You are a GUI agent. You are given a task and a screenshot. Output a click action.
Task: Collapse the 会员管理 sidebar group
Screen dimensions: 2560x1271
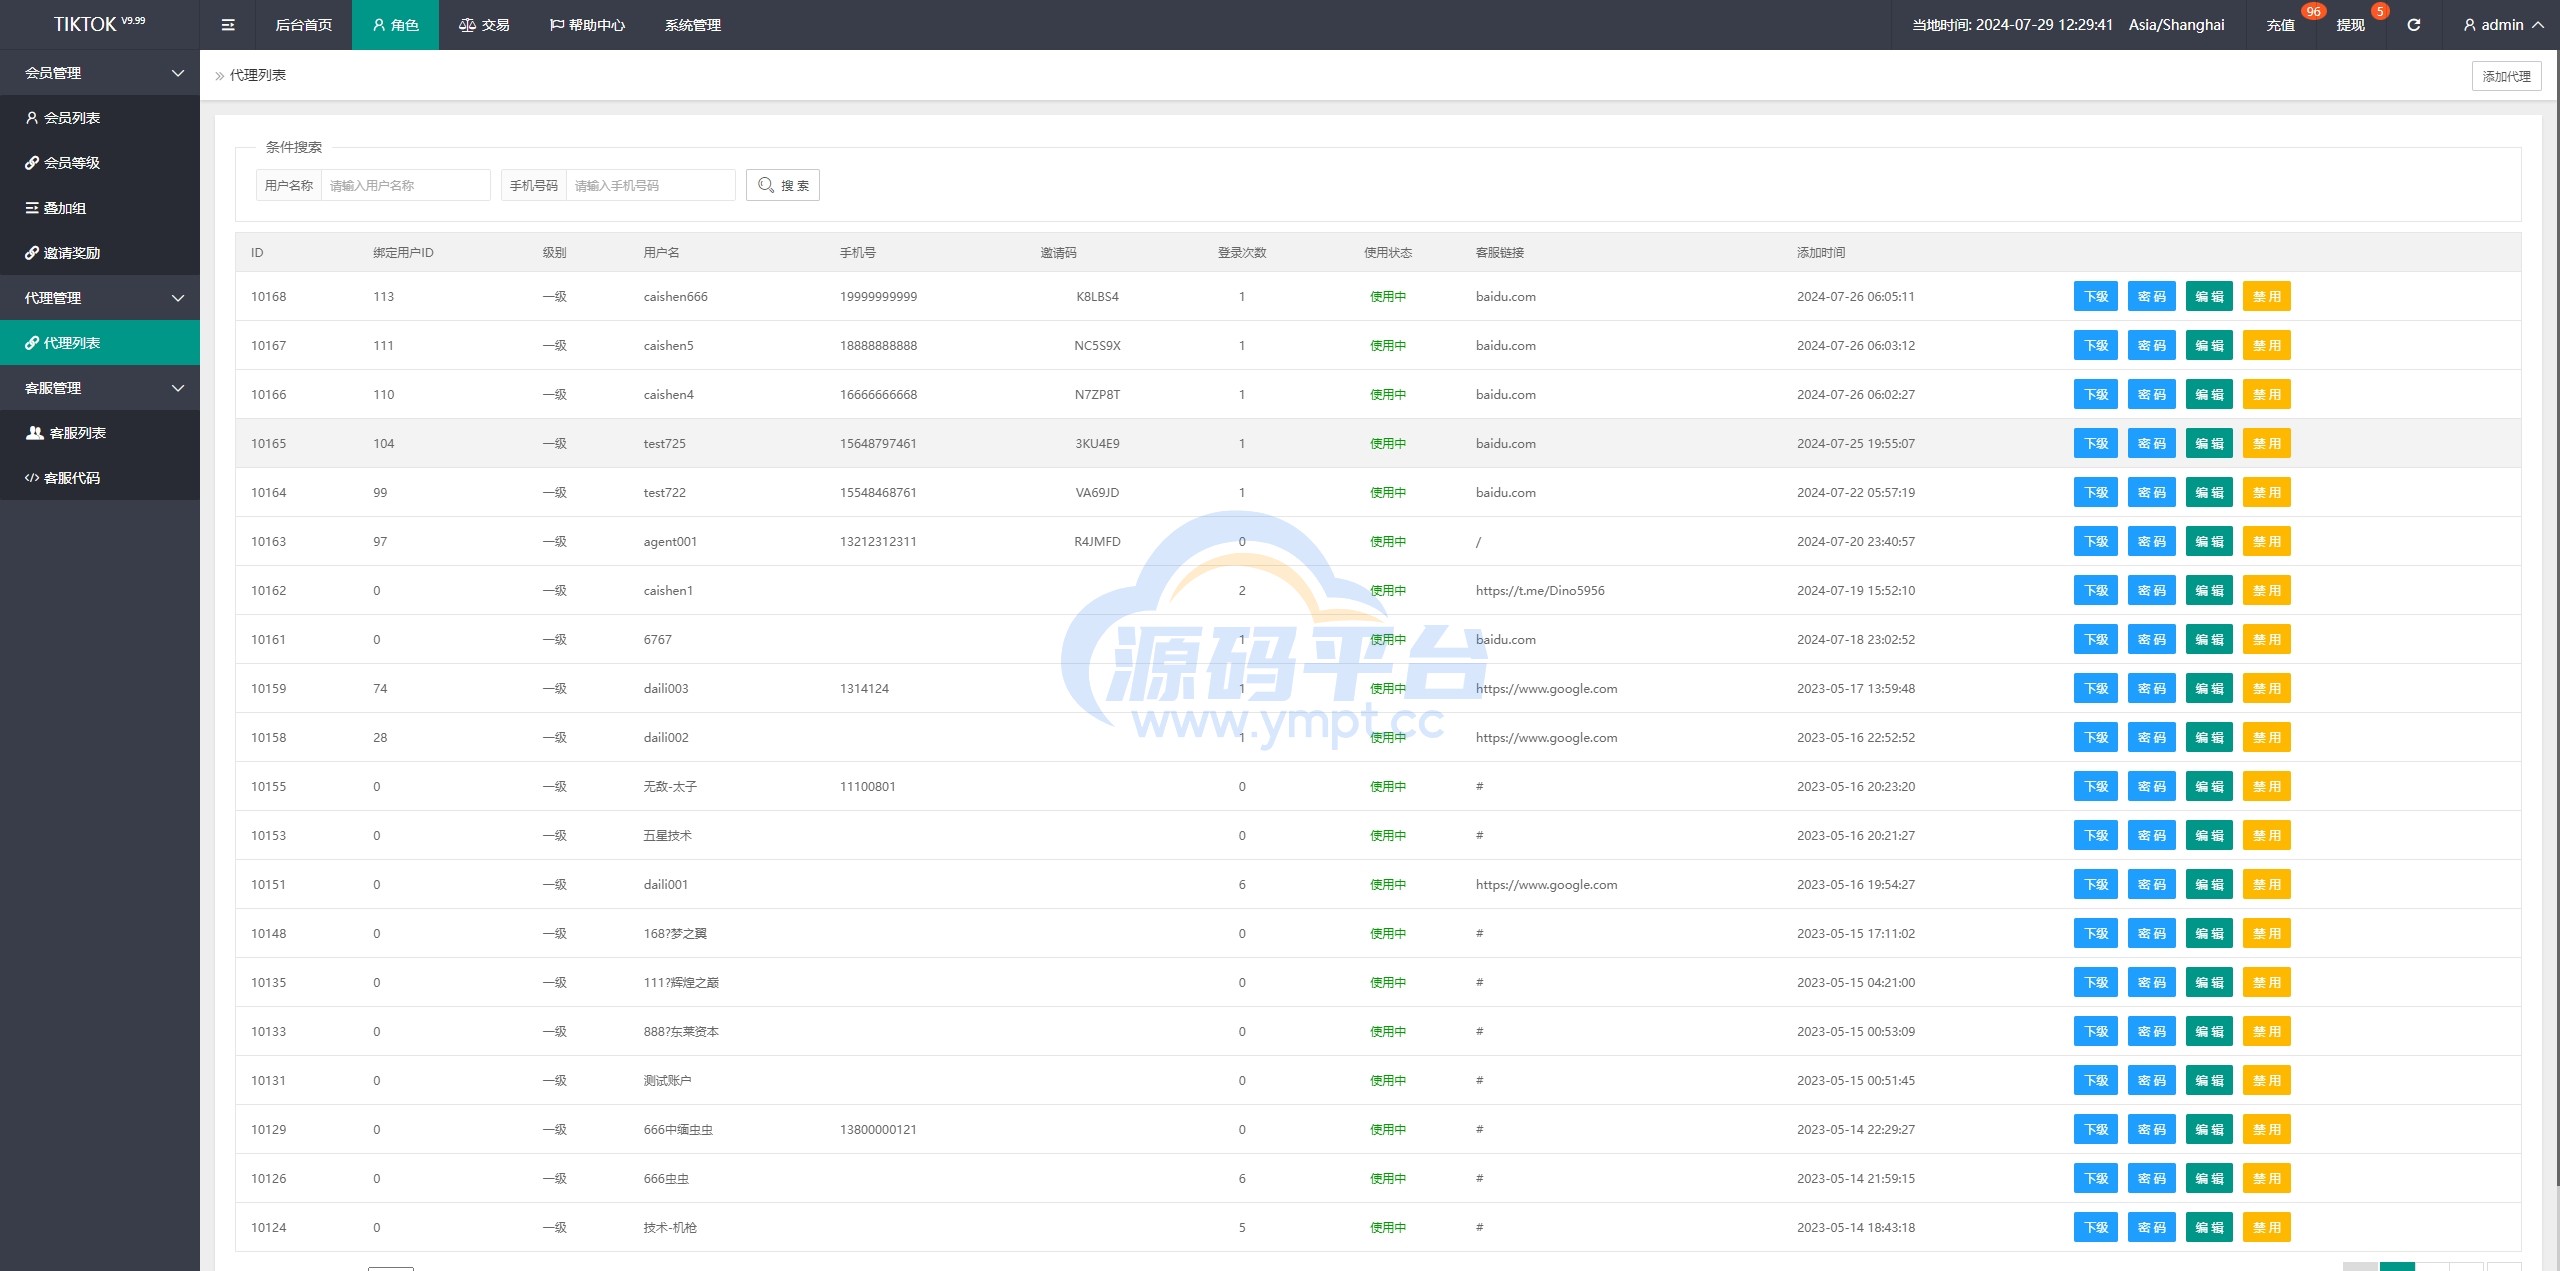pos(100,73)
